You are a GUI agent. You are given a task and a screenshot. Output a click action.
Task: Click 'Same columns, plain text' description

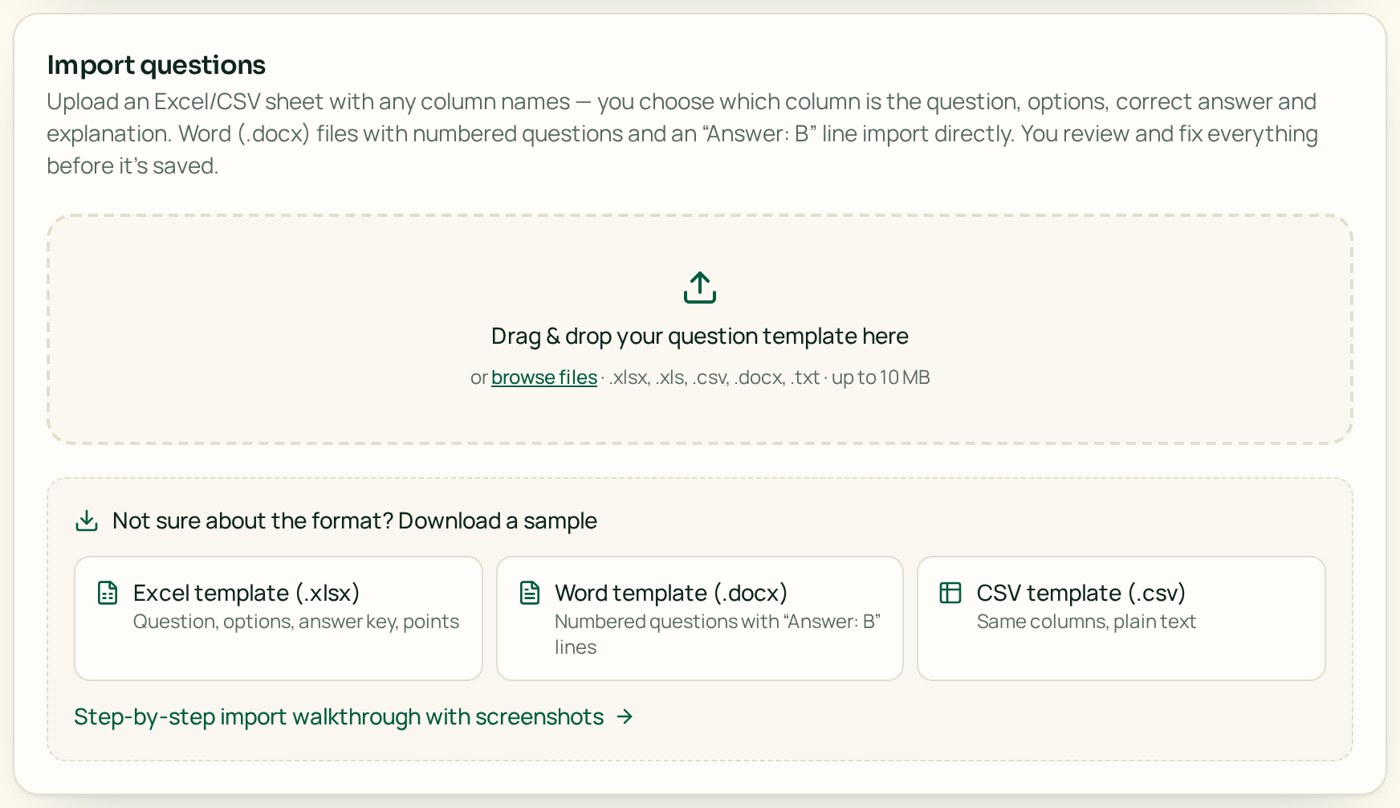click(x=1086, y=622)
